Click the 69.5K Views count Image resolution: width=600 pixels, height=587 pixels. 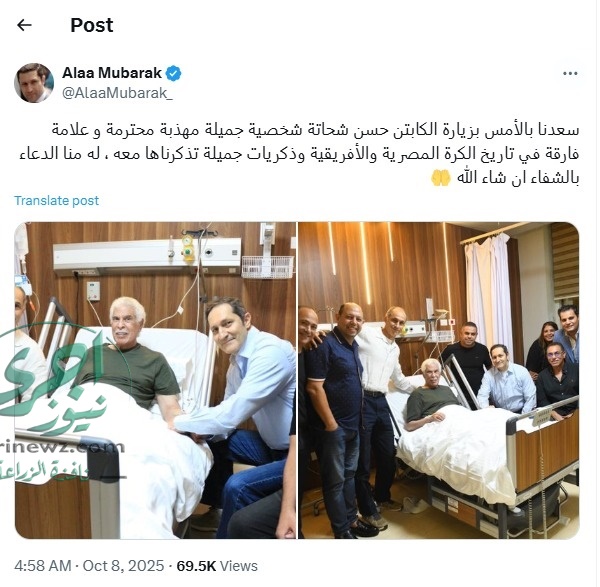click(x=217, y=566)
